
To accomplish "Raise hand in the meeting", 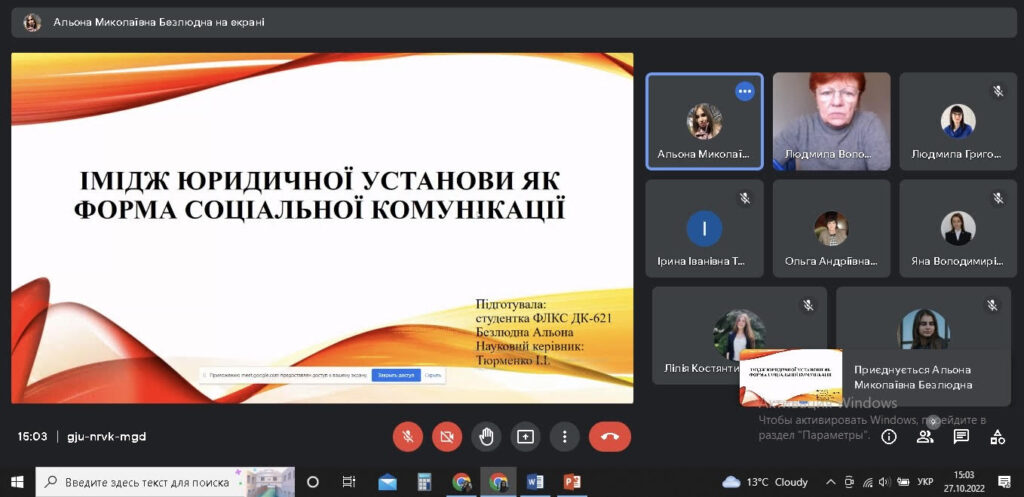I will coord(486,437).
